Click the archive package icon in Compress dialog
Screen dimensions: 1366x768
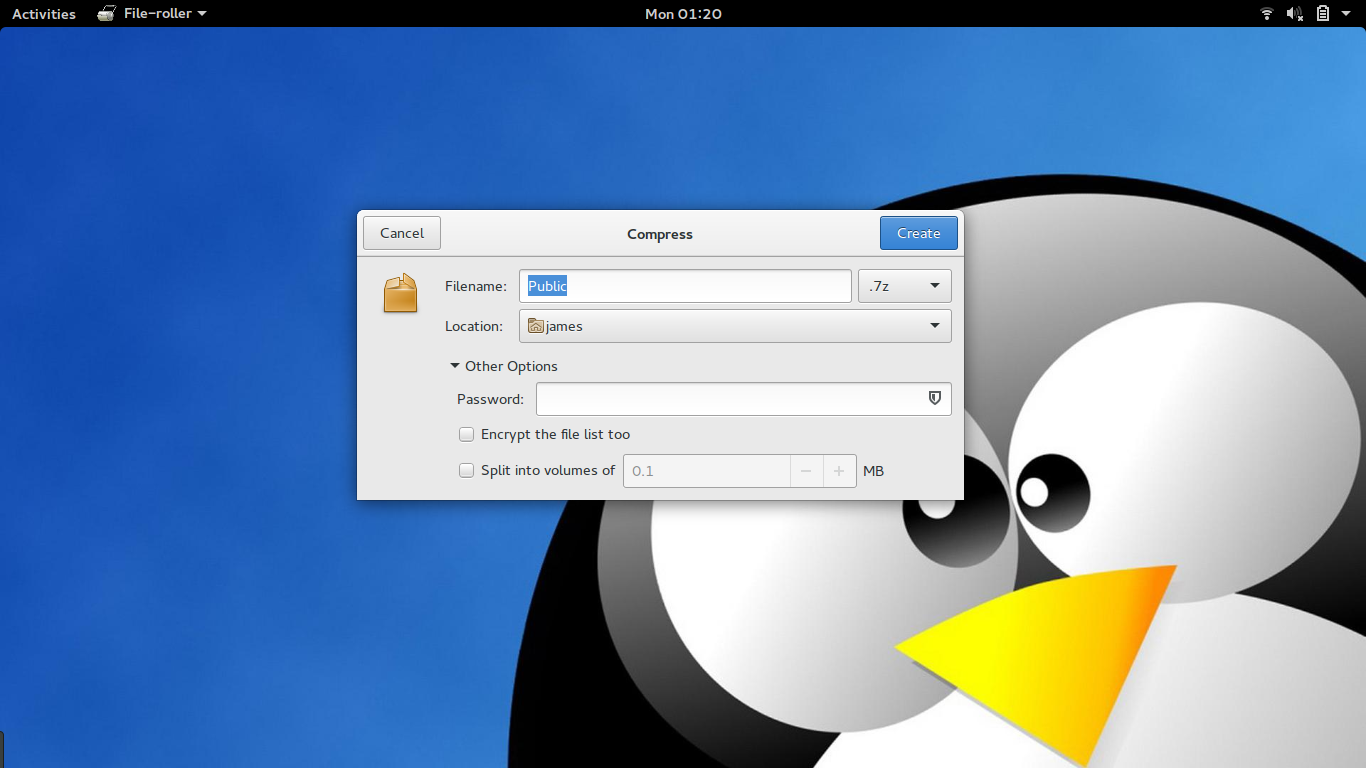(400, 294)
